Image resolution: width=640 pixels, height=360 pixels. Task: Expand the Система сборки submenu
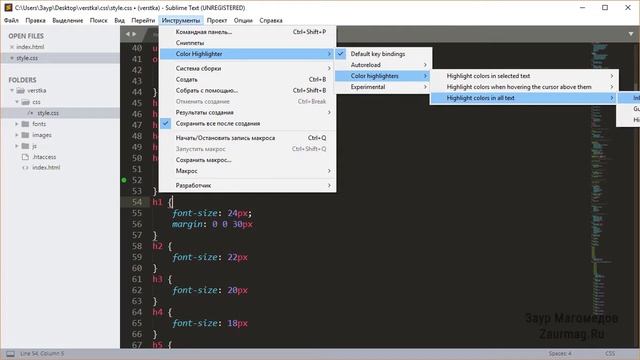[x=247, y=69]
